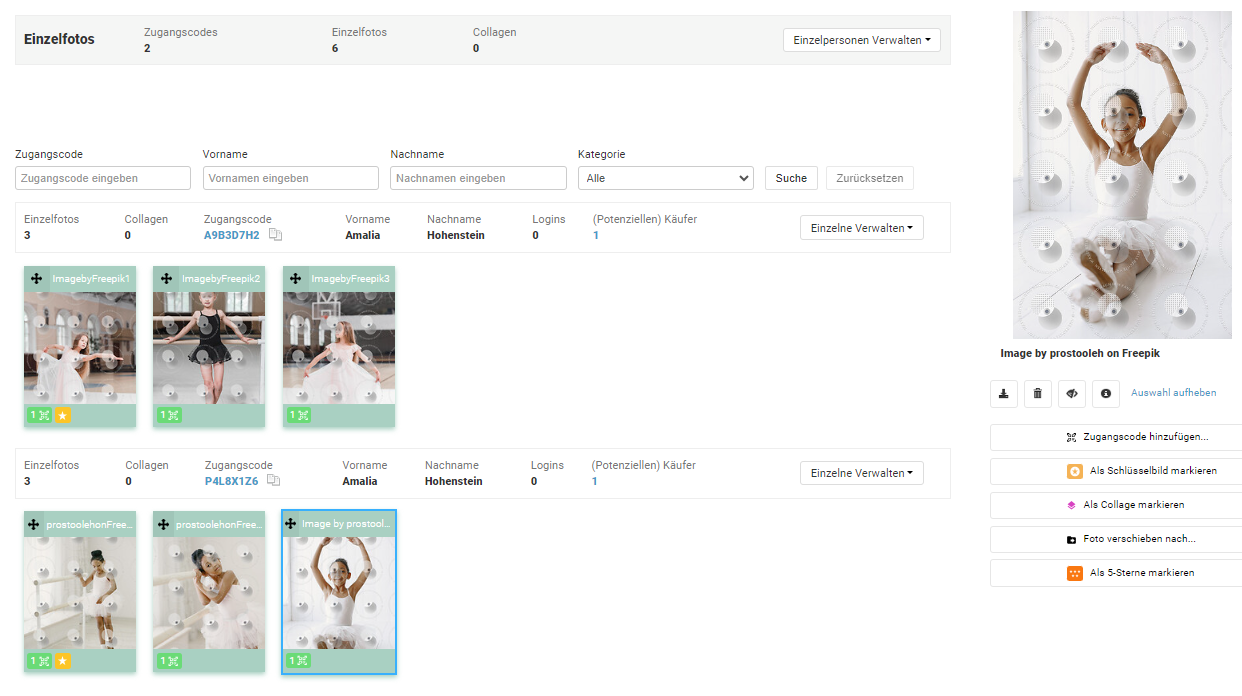Delete the selected photo via trash icon
1242x696 pixels.
(1038, 394)
